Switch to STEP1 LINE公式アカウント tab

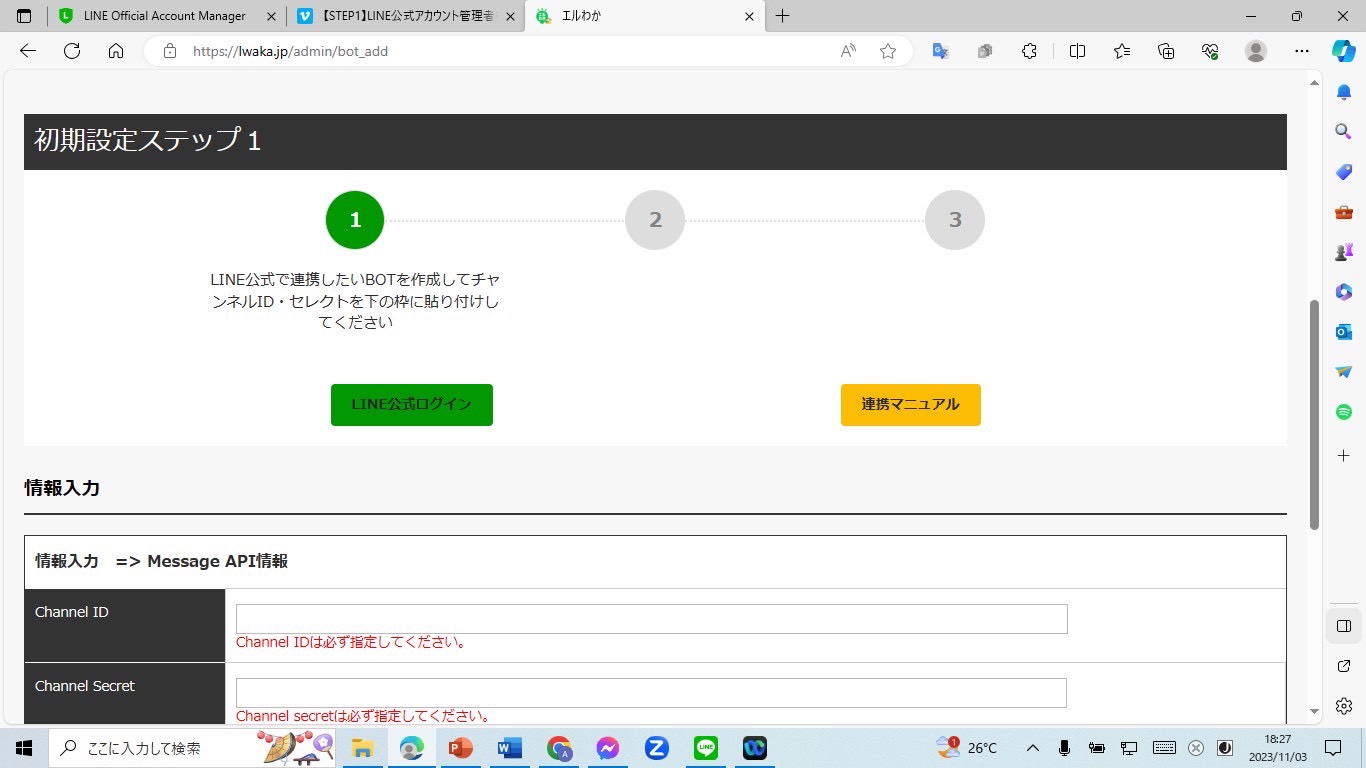(x=407, y=16)
